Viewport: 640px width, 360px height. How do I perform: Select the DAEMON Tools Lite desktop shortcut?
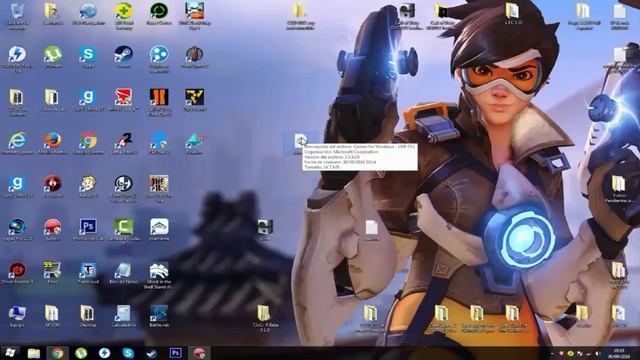17,59
